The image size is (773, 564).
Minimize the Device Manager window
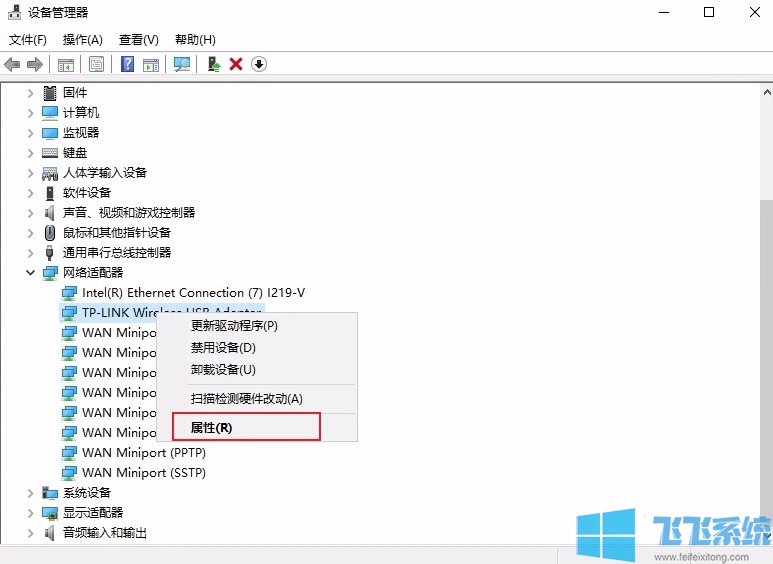point(664,12)
